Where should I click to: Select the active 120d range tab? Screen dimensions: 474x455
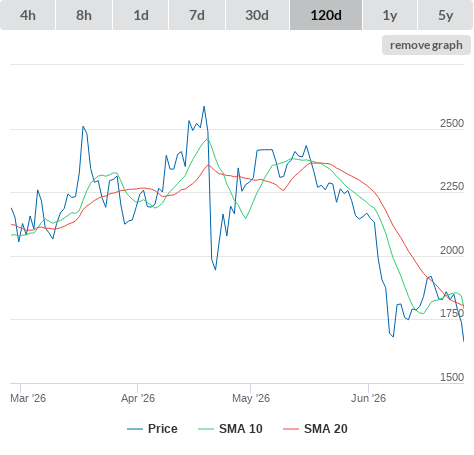click(x=326, y=15)
